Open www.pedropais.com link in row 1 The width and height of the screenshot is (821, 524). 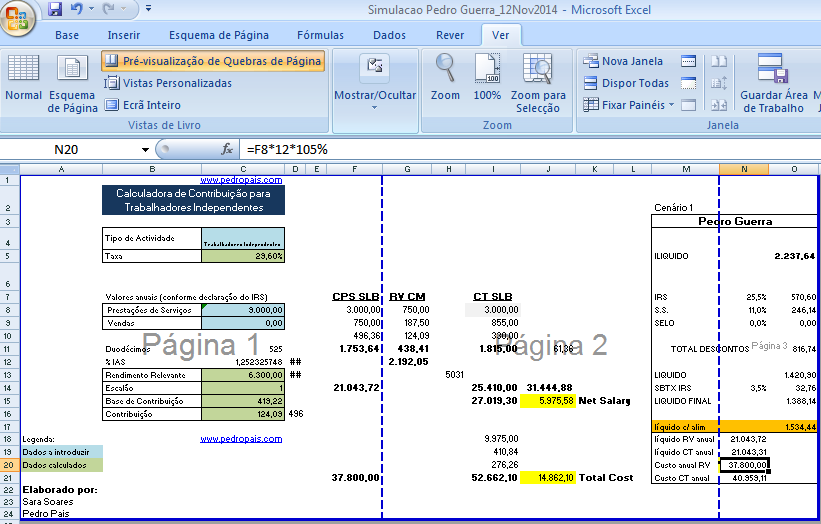coord(241,180)
